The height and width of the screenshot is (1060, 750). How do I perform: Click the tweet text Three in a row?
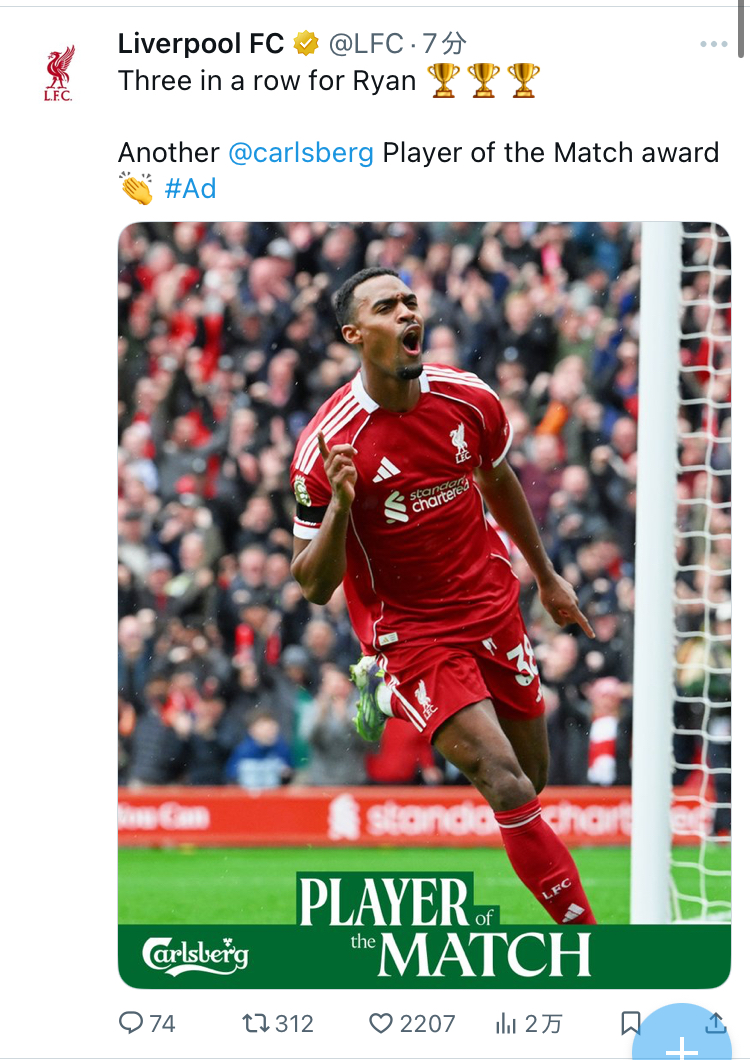(267, 81)
